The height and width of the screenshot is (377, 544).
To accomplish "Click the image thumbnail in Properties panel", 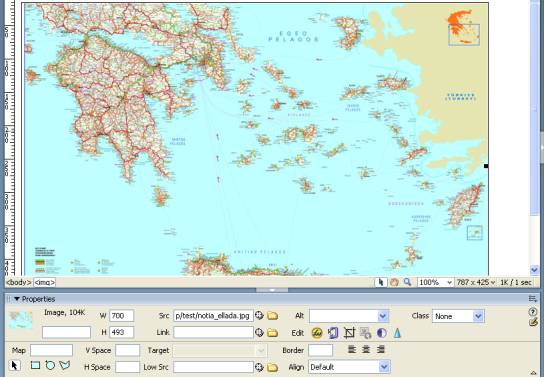I will tap(21, 320).
